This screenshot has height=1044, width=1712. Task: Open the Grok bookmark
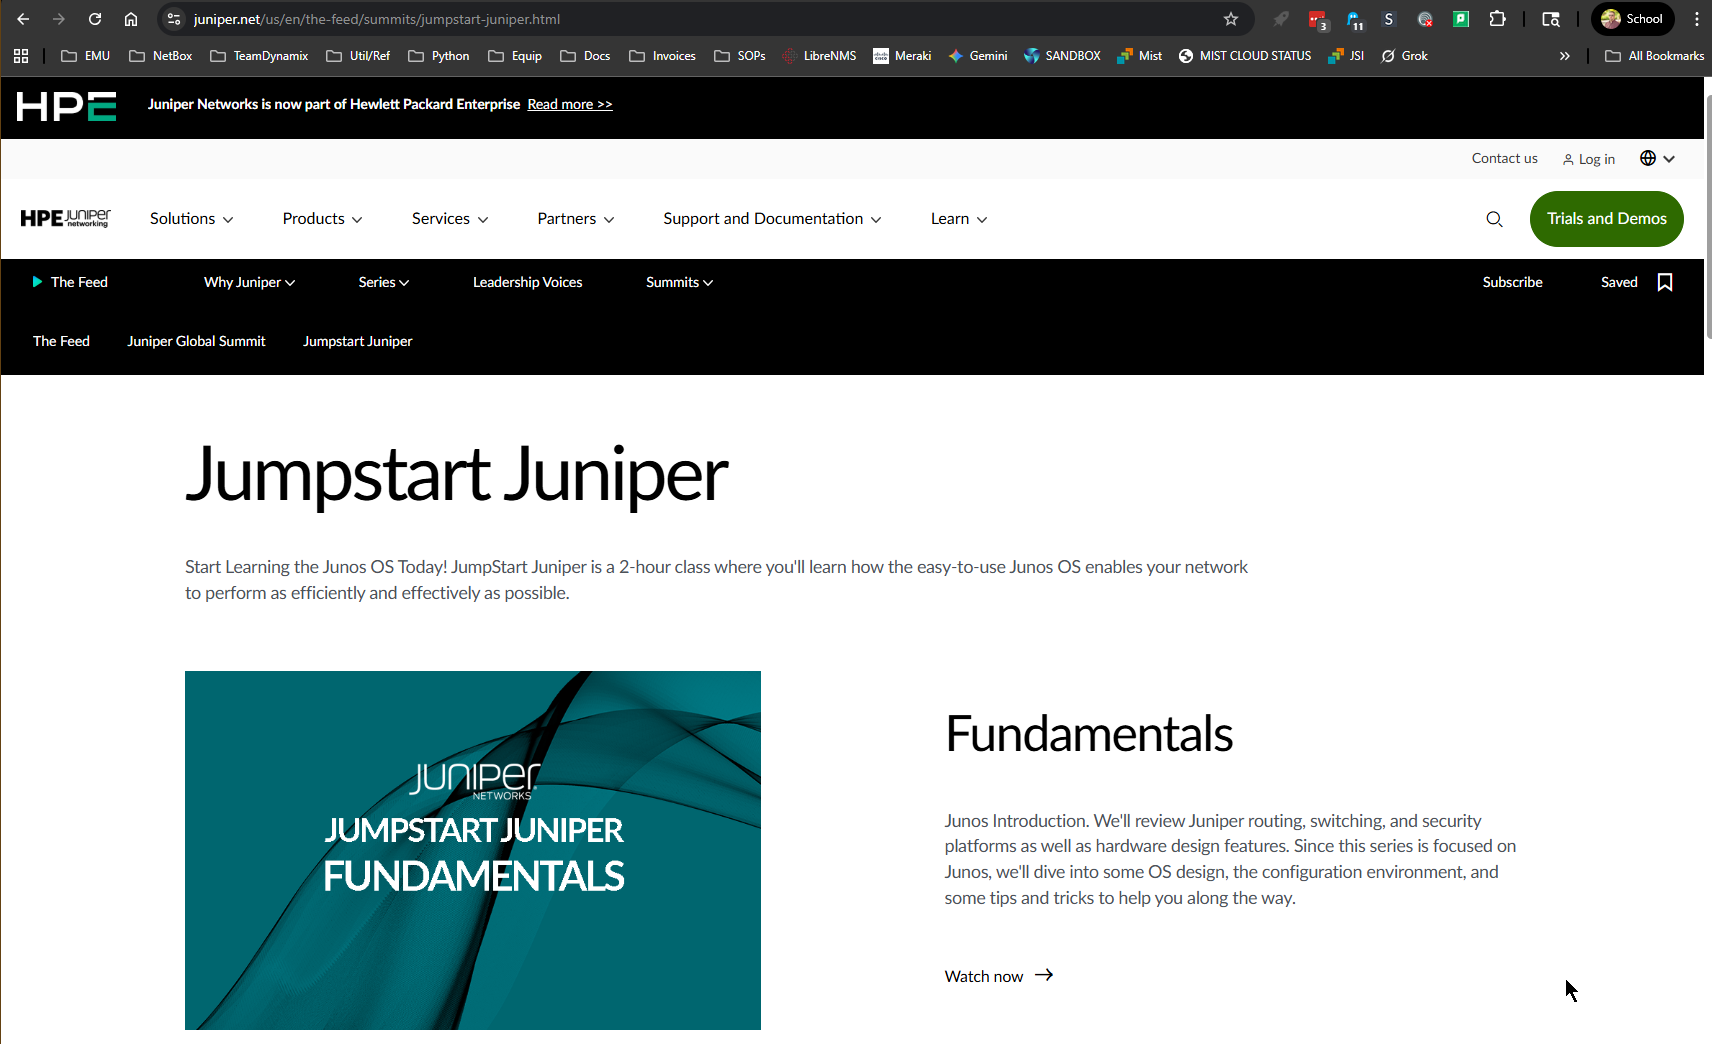click(1404, 56)
